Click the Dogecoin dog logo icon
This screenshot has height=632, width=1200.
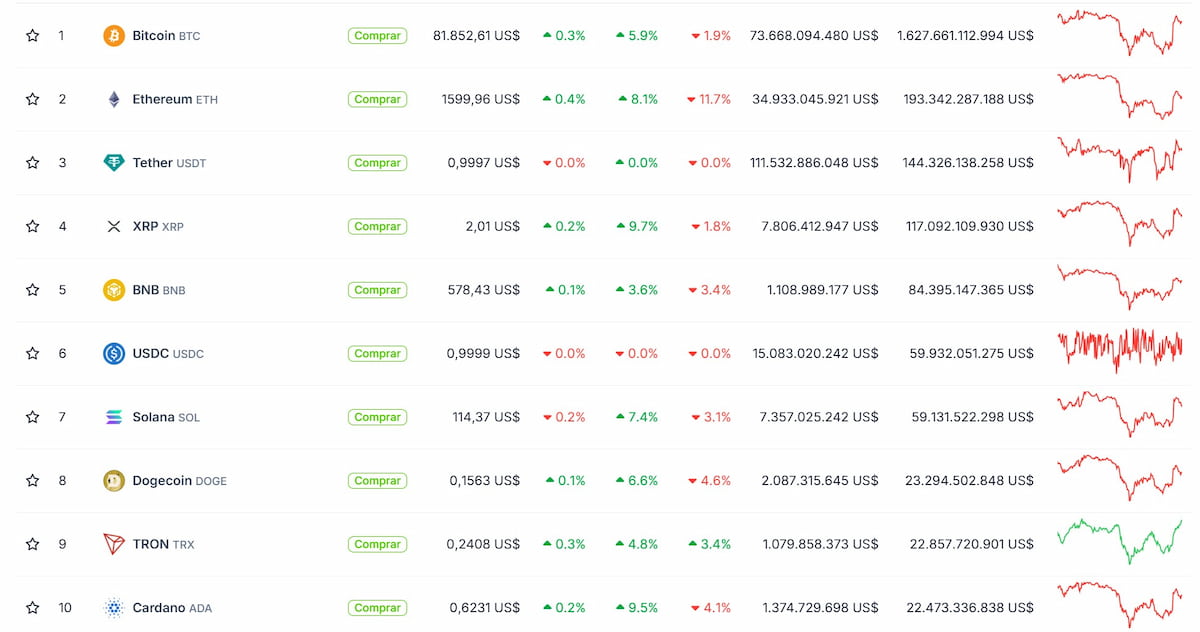[x=114, y=481]
